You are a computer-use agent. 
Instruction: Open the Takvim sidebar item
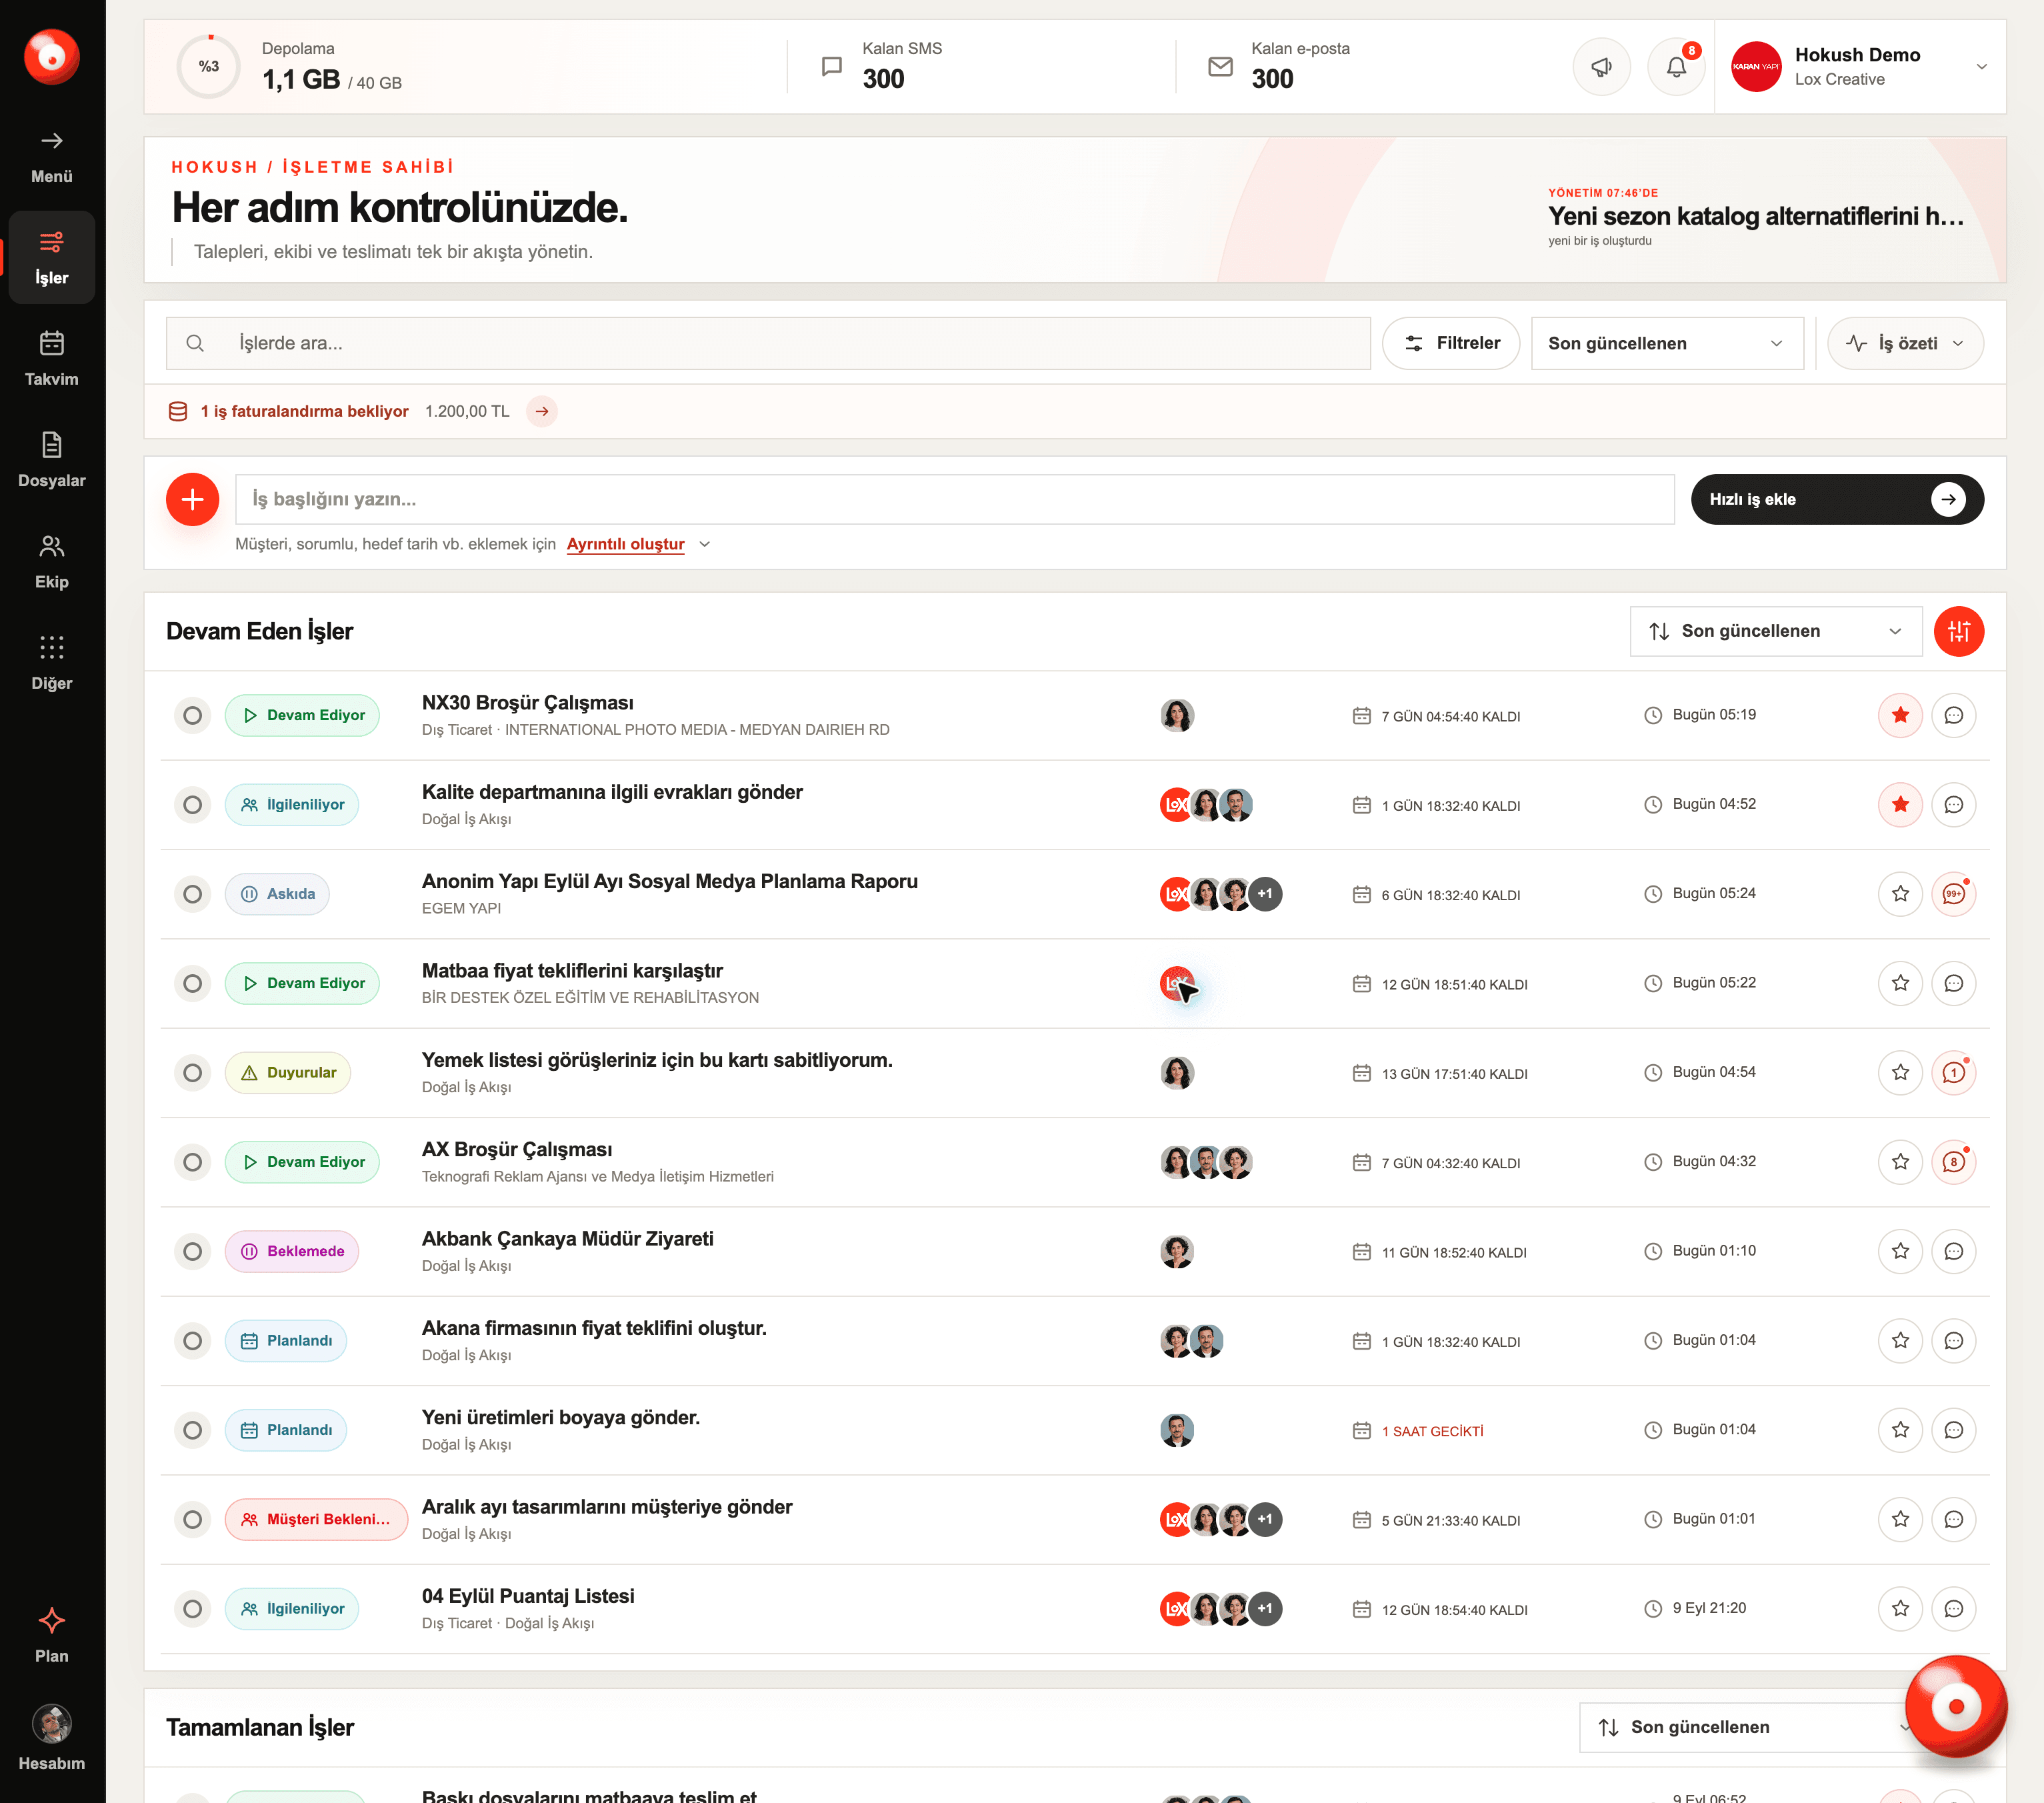[x=52, y=359]
